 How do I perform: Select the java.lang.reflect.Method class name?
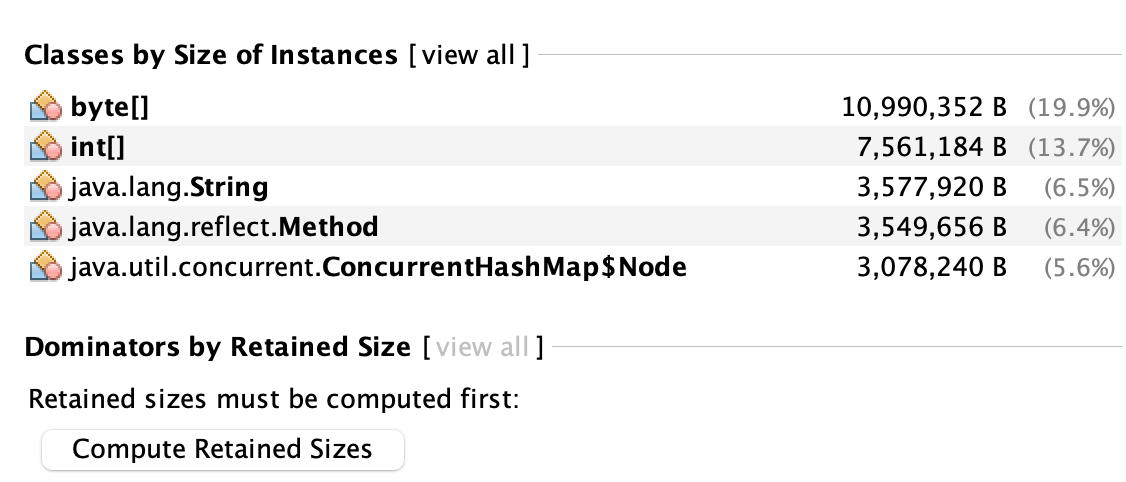pos(224,227)
